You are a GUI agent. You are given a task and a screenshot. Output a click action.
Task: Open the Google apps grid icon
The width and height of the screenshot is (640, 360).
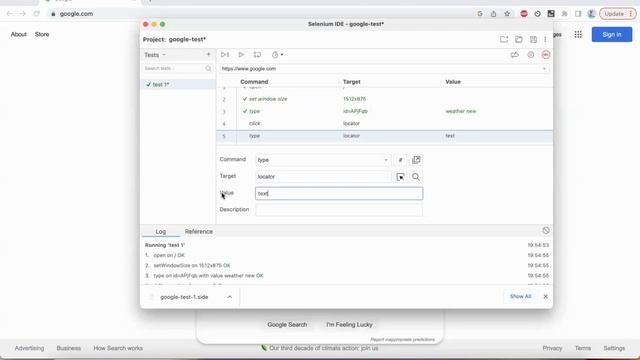click(578, 34)
